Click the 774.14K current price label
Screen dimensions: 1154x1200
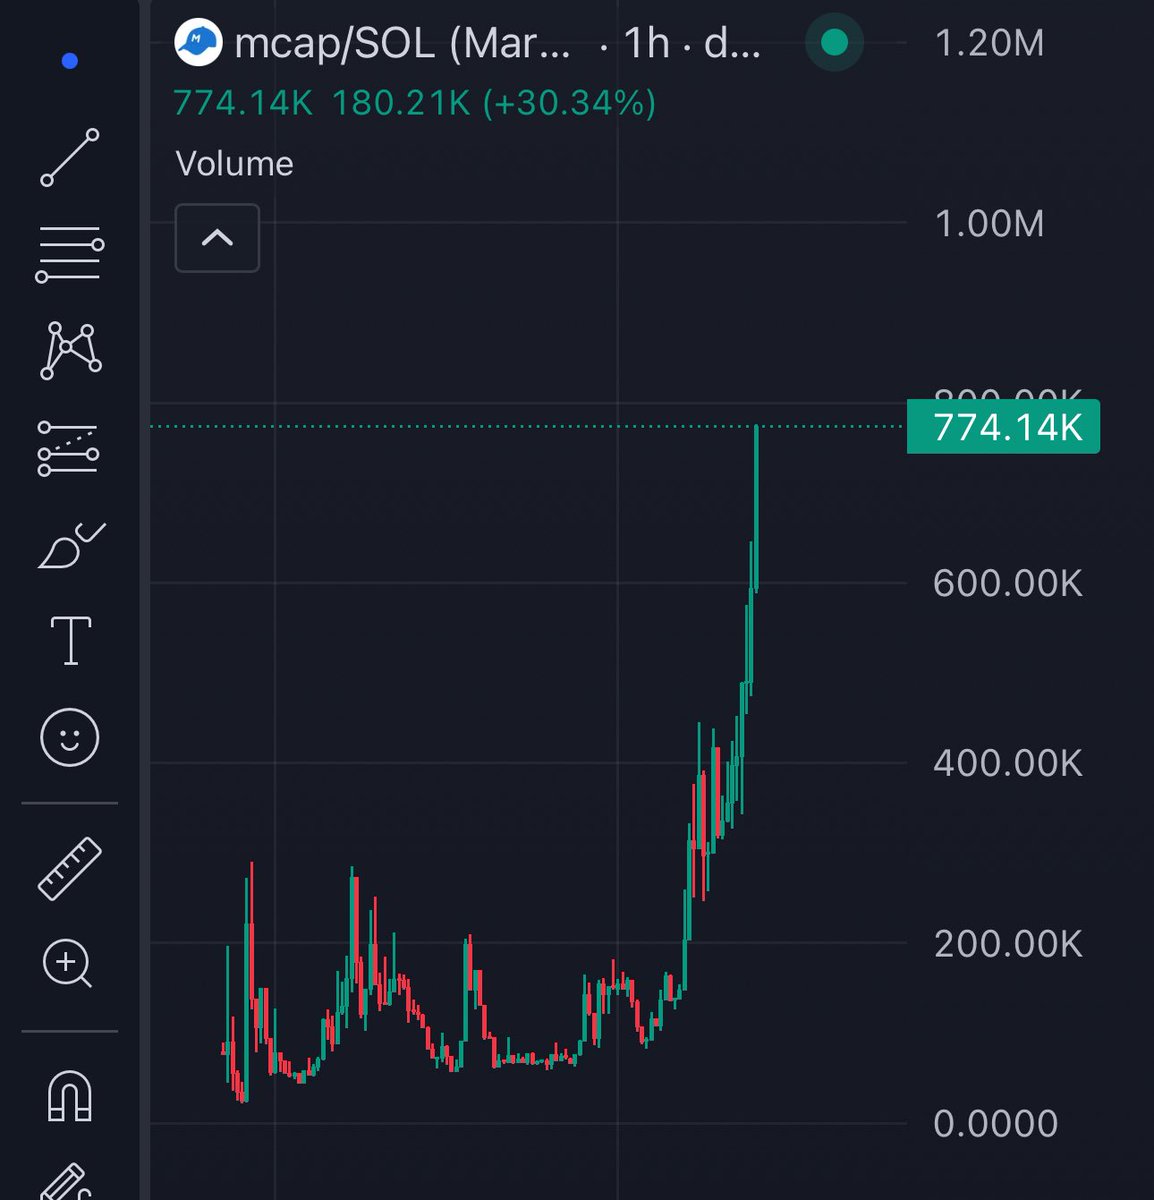tap(1003, 427)
